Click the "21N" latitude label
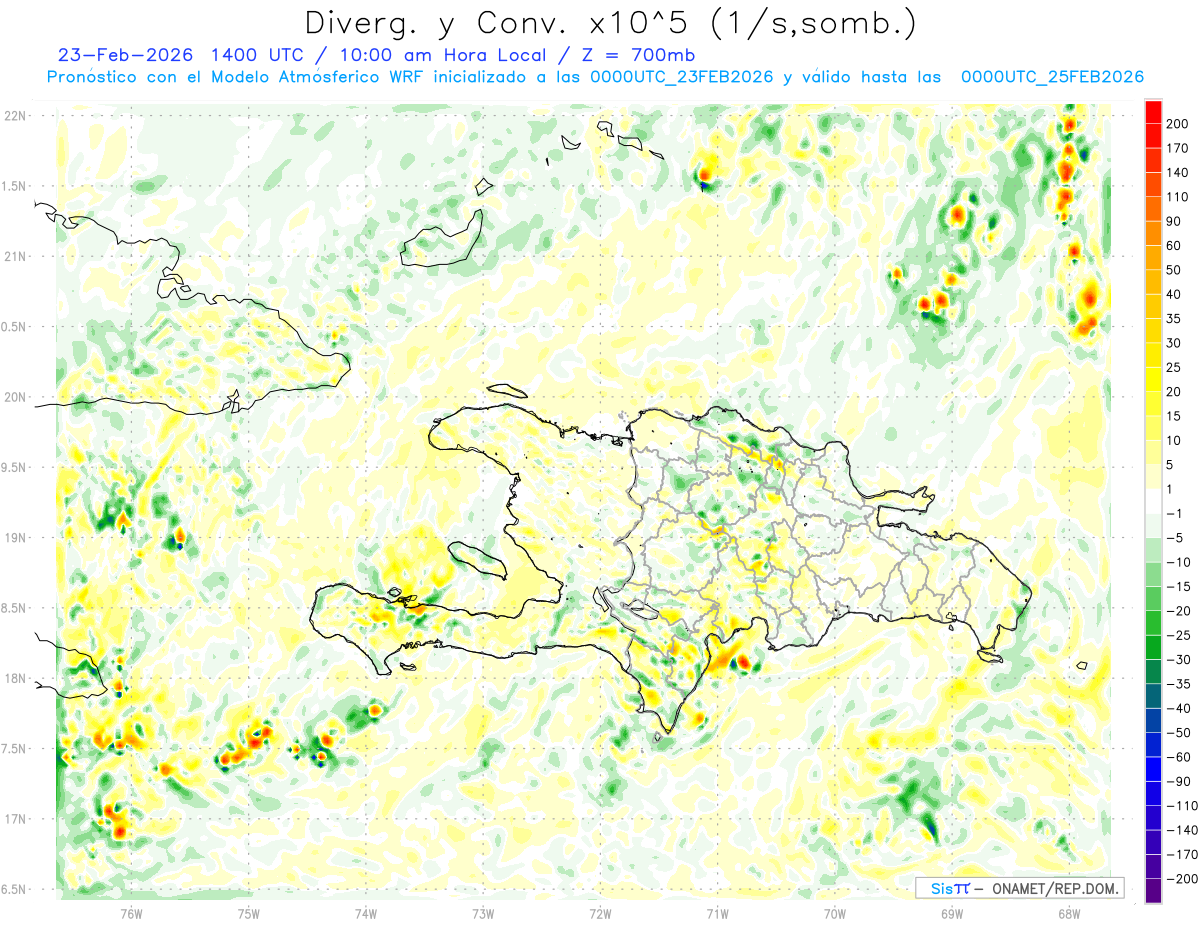This screenshot has height=927, width=1200. (x=15, y=256)
